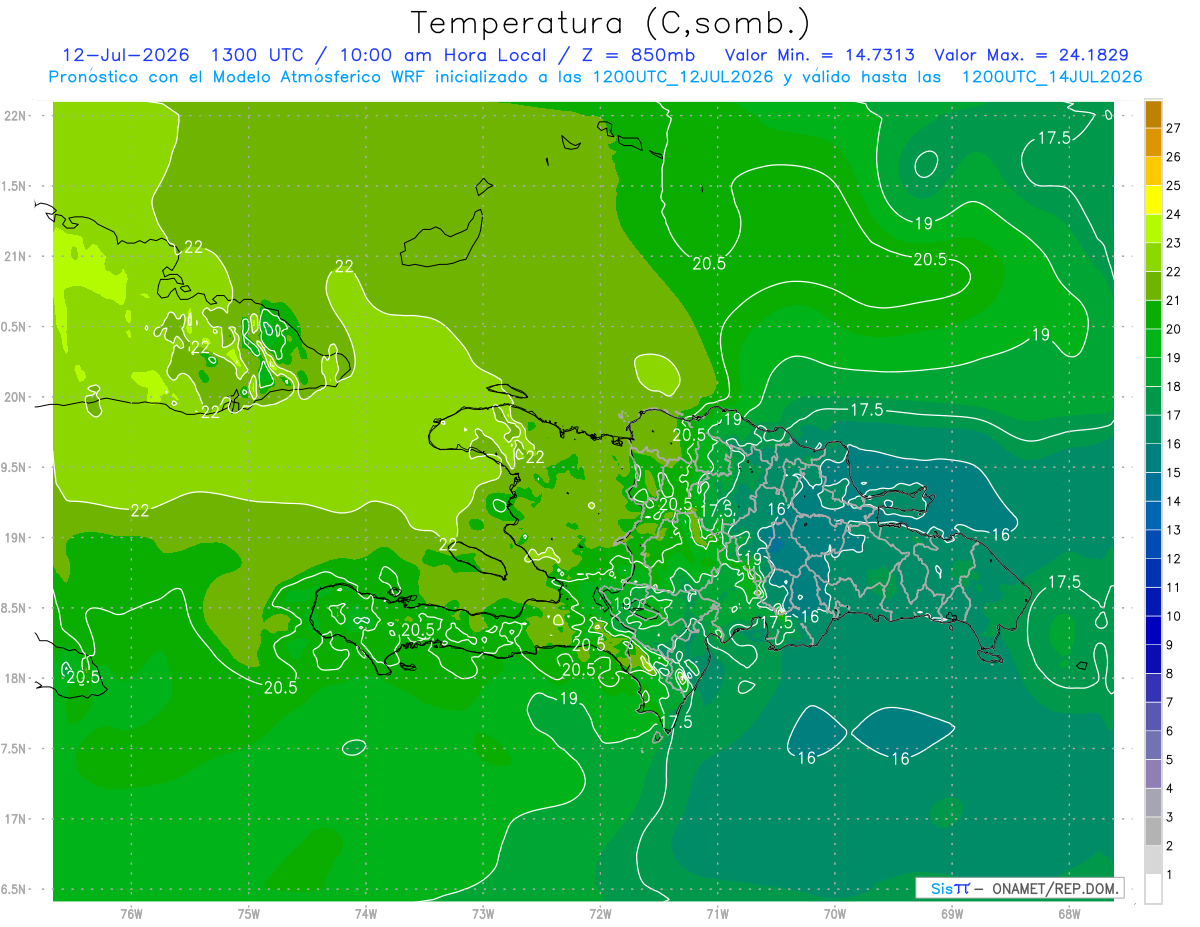
Task: Click the "73W" longitude axis label
Action: click(483, 913)
